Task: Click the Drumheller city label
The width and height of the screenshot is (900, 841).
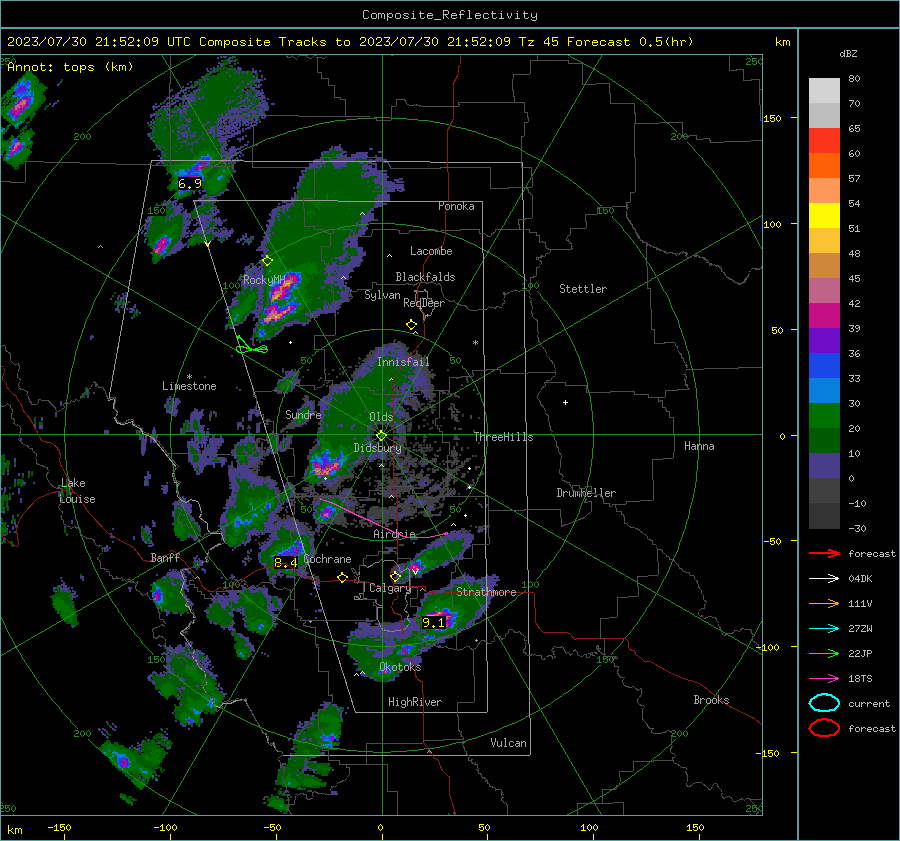Action: click(x=586, y=493)
